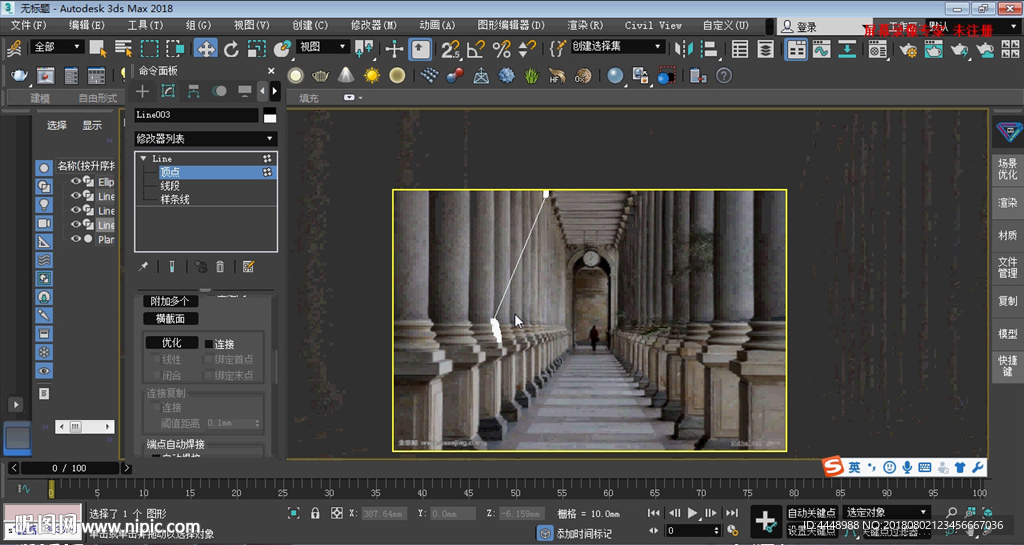Open the 修改器(M) menu
Image resolution: width=1024 pixels, height=545 pixels.
click(374, 25)
